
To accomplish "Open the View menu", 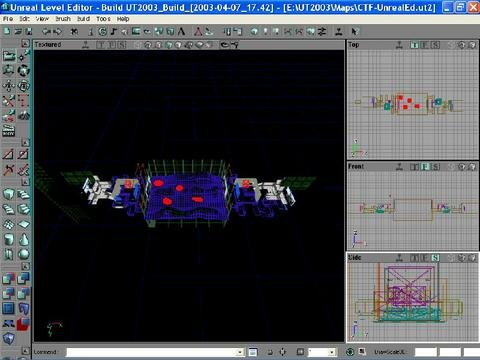I will click(x=42, y=19).
